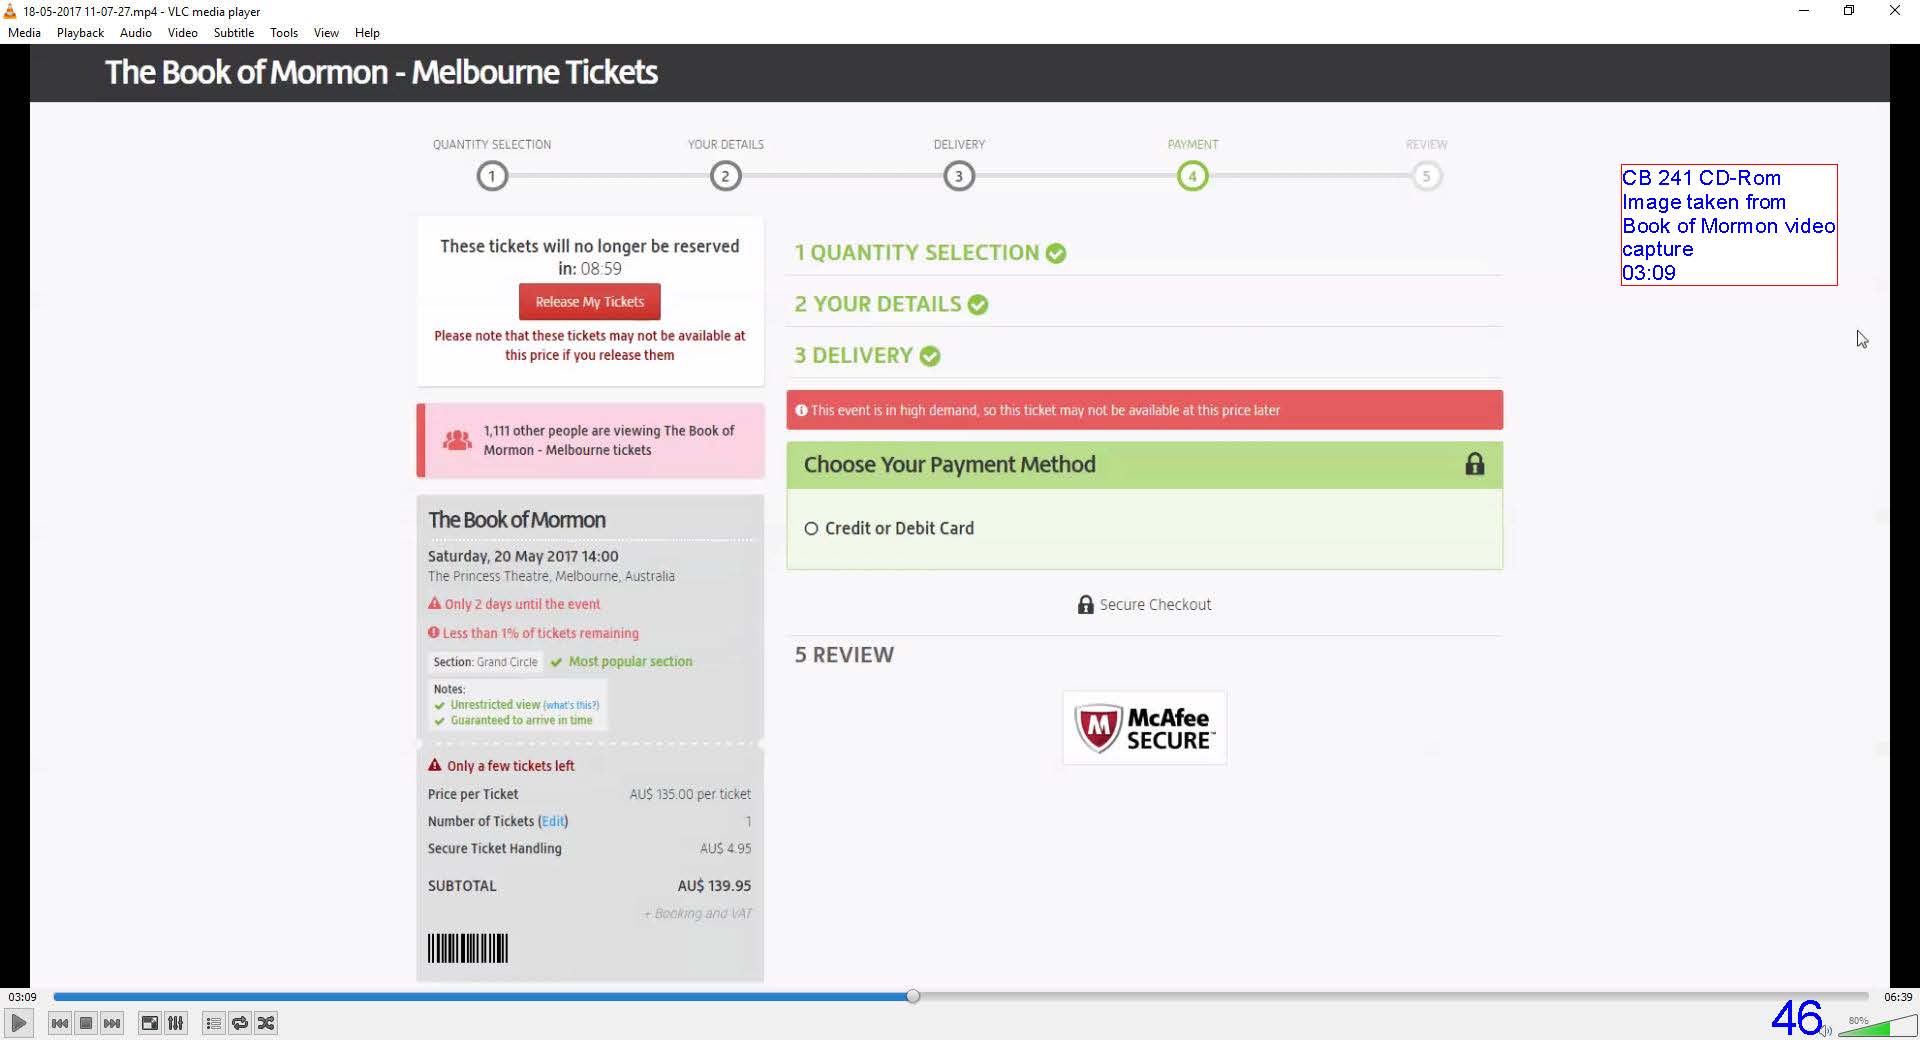1920x1040 pixels.
Task: Click step 1 Quantity Selection circle
Action: click(x=491, y=176)
